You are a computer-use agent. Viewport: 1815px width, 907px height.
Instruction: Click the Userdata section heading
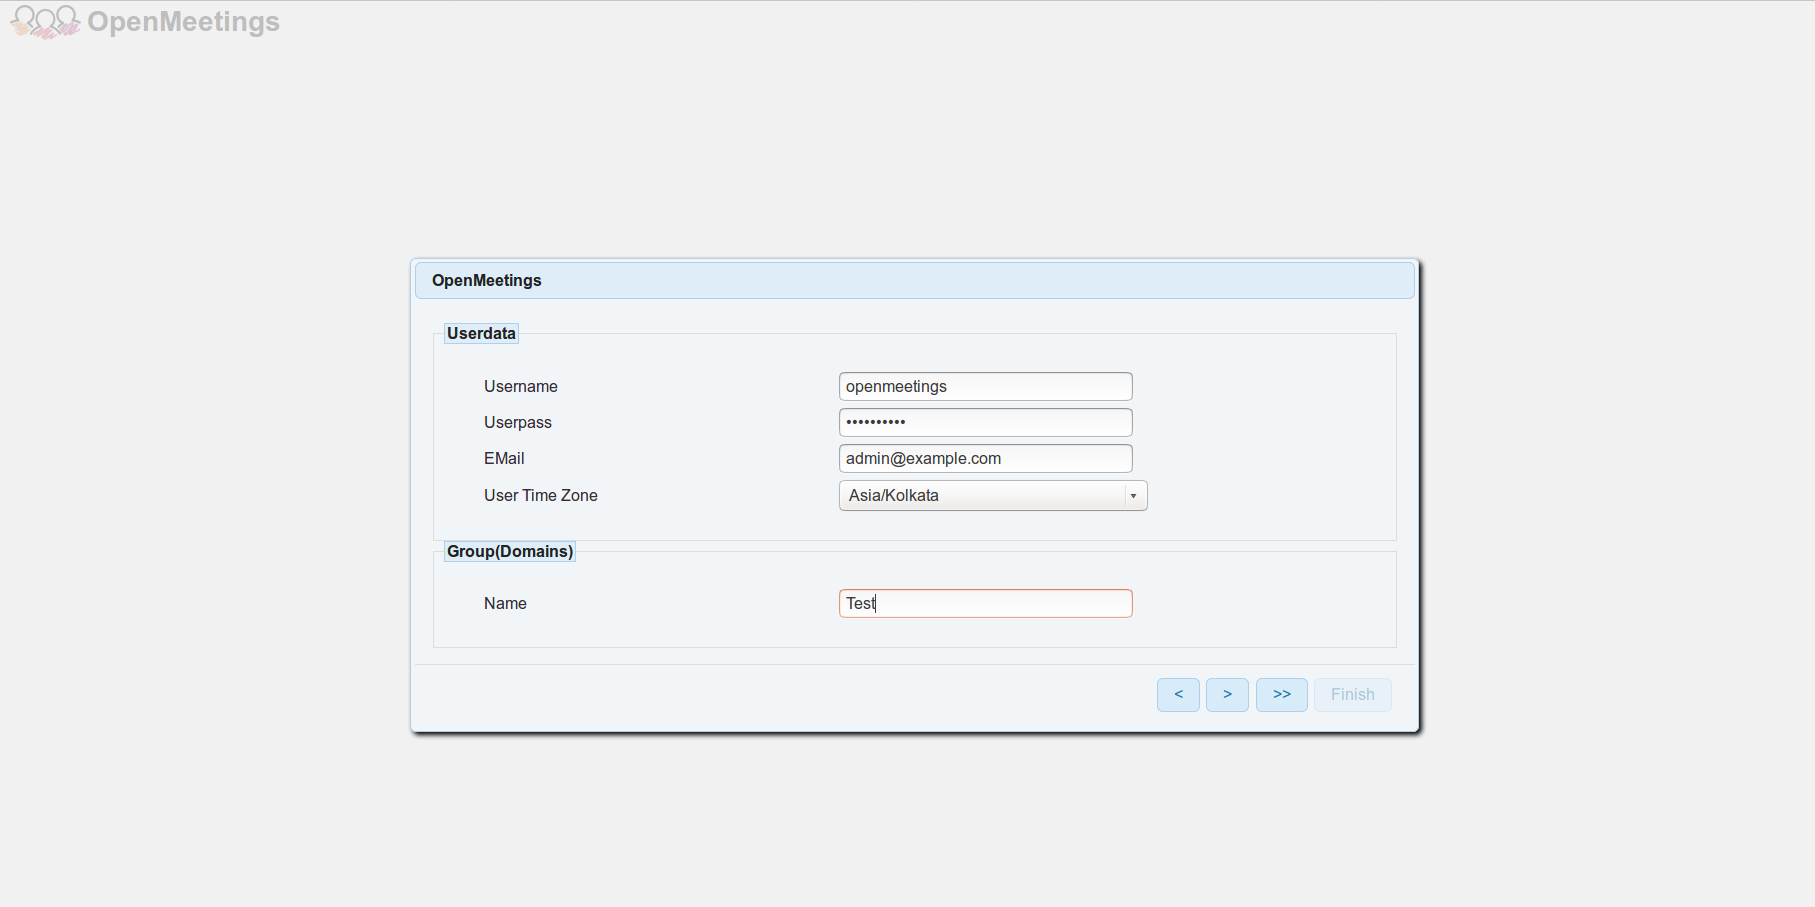(x=481, y=333)
